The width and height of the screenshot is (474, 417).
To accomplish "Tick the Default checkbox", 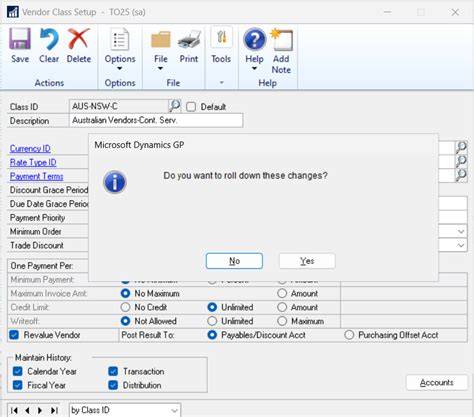I will pyautogui.click(x=191, y=107).
